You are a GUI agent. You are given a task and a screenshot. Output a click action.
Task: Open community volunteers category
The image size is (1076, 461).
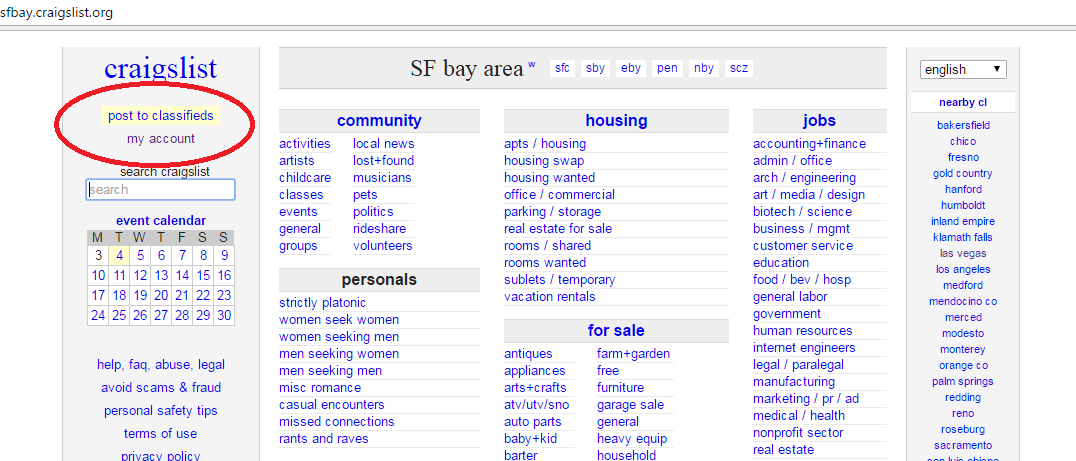pyautogui.click(x=383, y=246)
